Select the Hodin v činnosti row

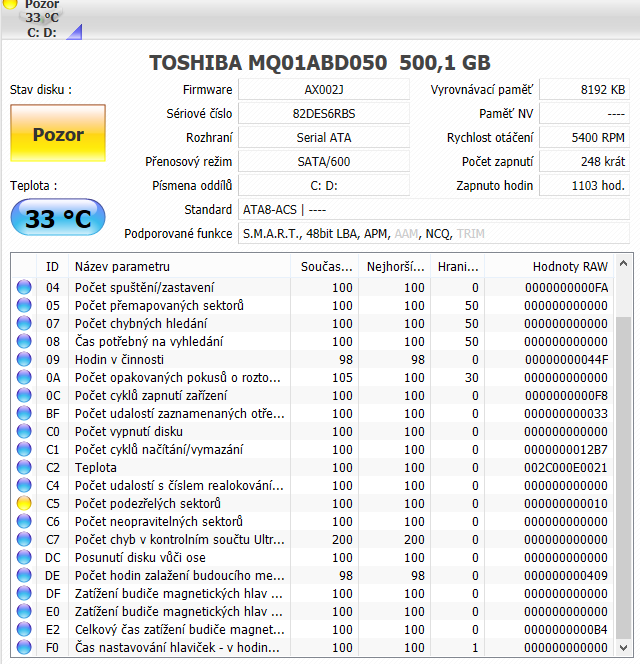(x=313, y=359)
